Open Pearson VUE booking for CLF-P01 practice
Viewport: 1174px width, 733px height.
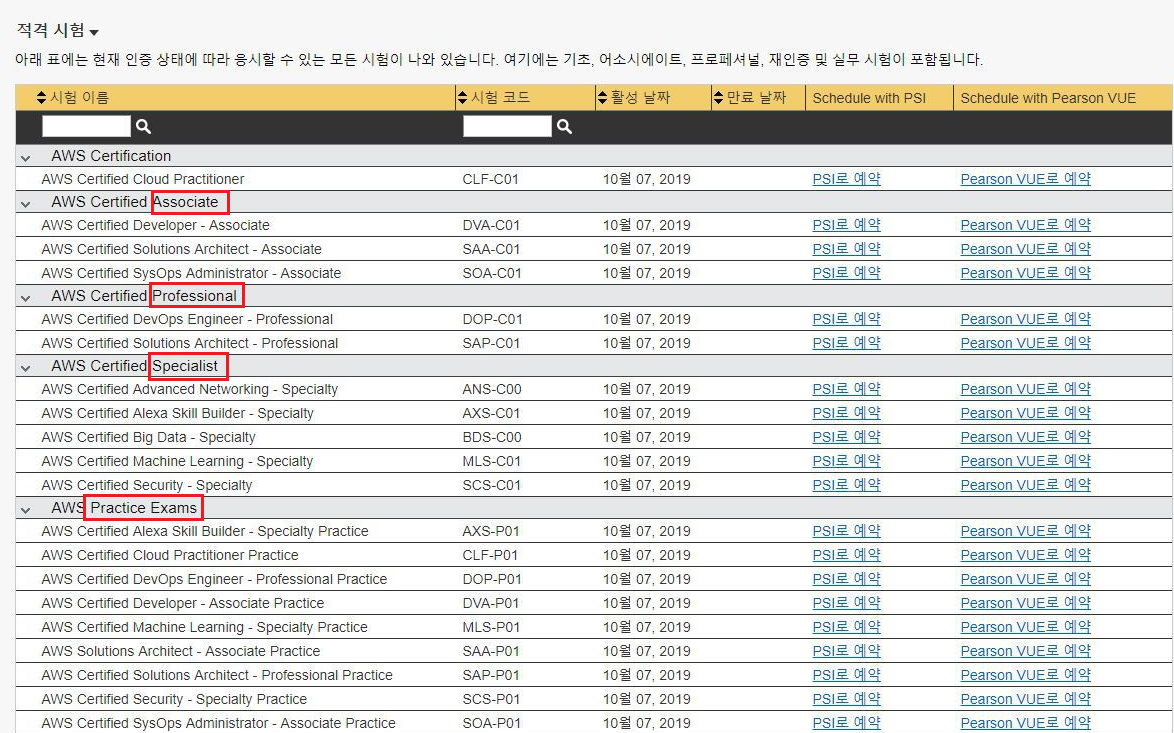pos(1026,555)
